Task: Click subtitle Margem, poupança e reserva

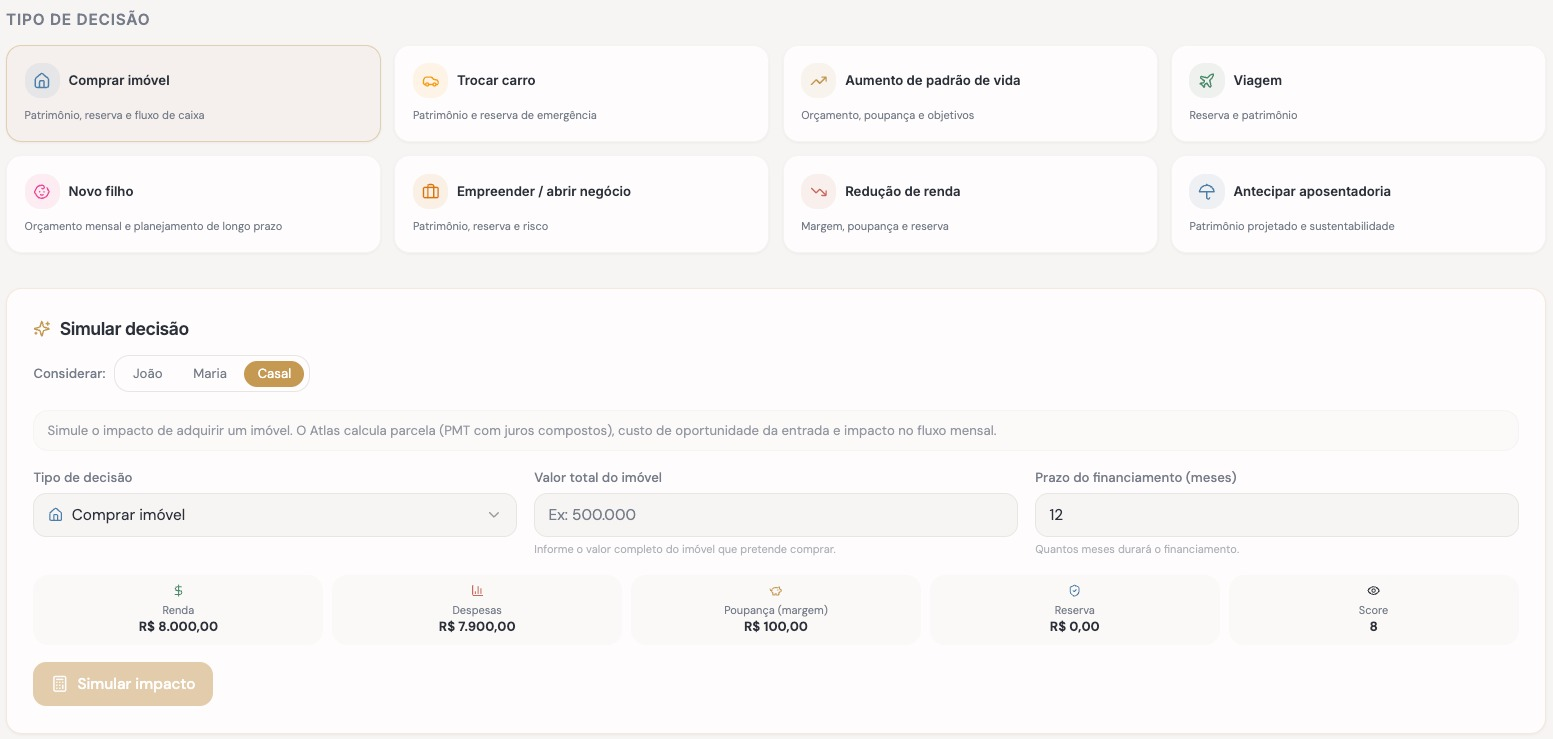Action: coord(874,226)
